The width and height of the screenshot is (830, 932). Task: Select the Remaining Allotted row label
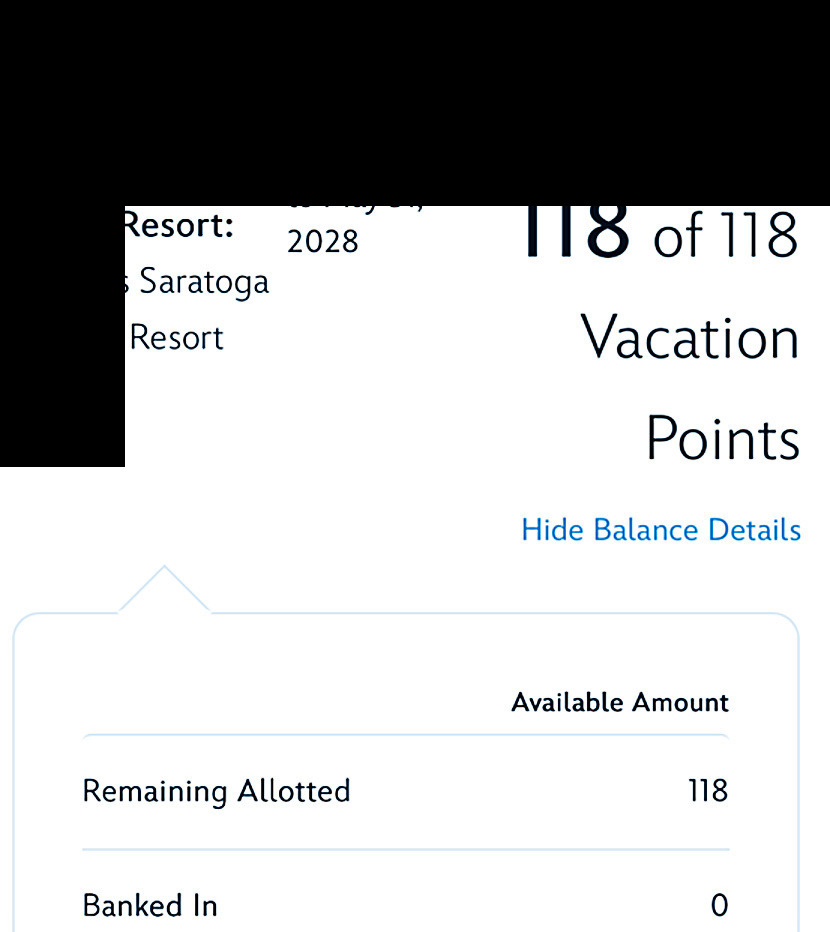tap(216, 792)
